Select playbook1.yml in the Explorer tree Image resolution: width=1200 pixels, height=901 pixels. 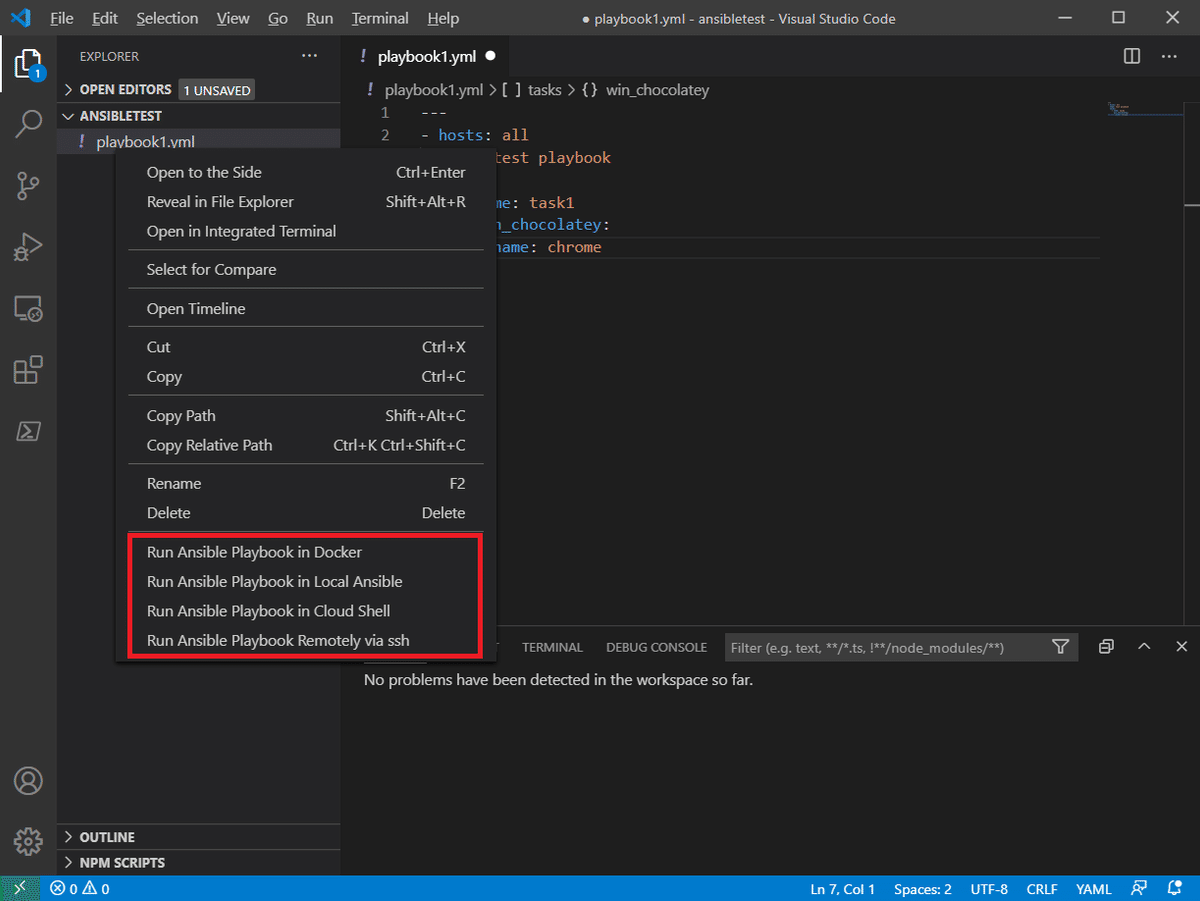(198, 142)
